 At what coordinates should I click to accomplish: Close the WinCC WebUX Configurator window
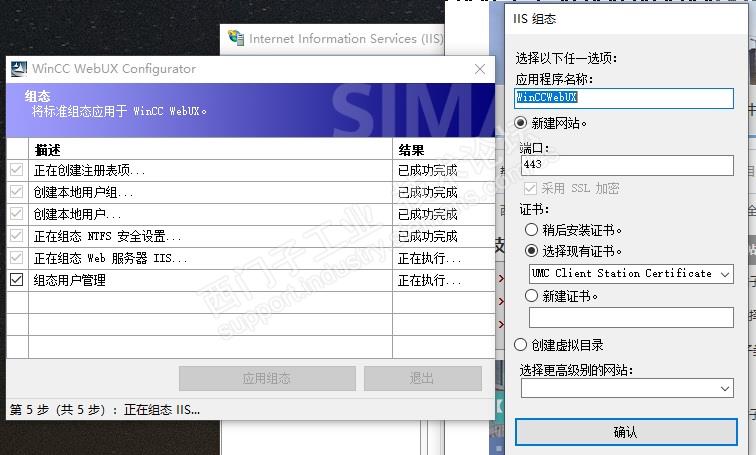pos(480,69)
